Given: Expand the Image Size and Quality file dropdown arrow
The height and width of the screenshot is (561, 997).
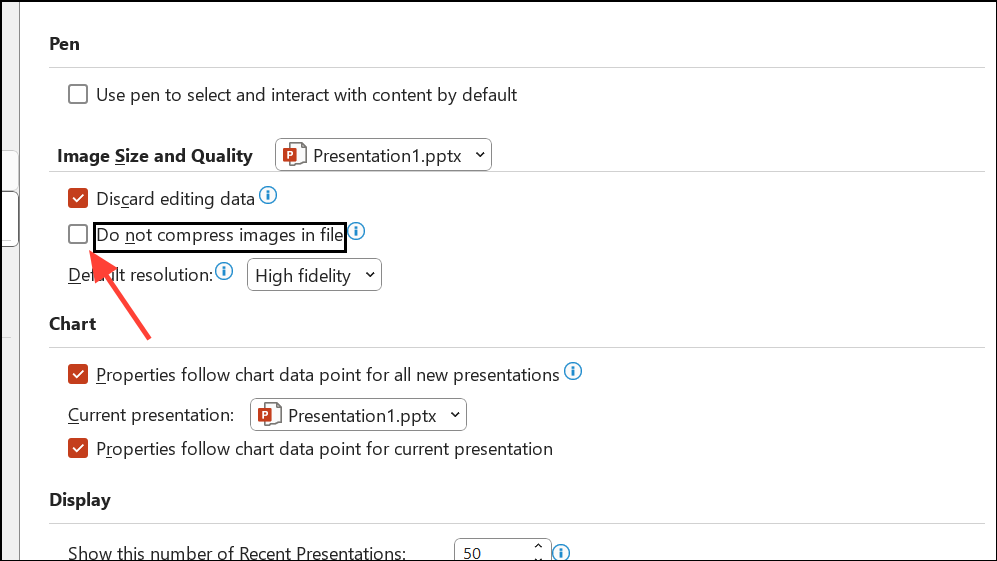Looking at the screenshot, I should coord(480,155).
